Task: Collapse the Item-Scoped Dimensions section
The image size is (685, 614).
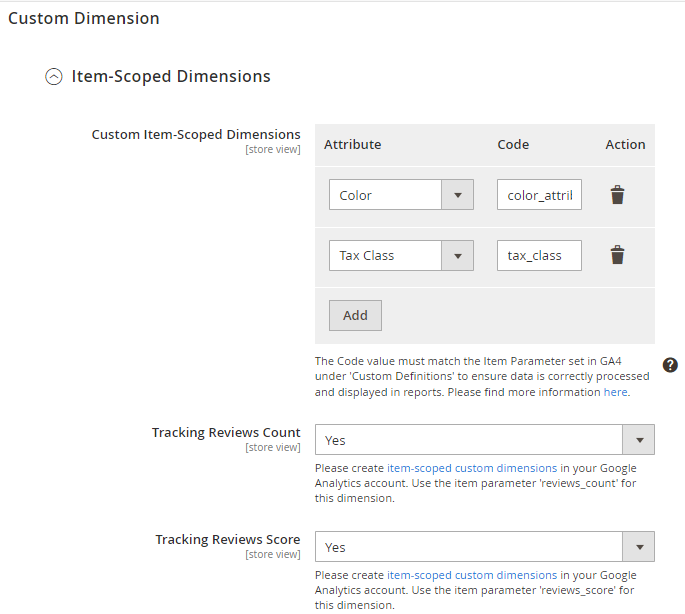Action: click(x=54, y=76)
